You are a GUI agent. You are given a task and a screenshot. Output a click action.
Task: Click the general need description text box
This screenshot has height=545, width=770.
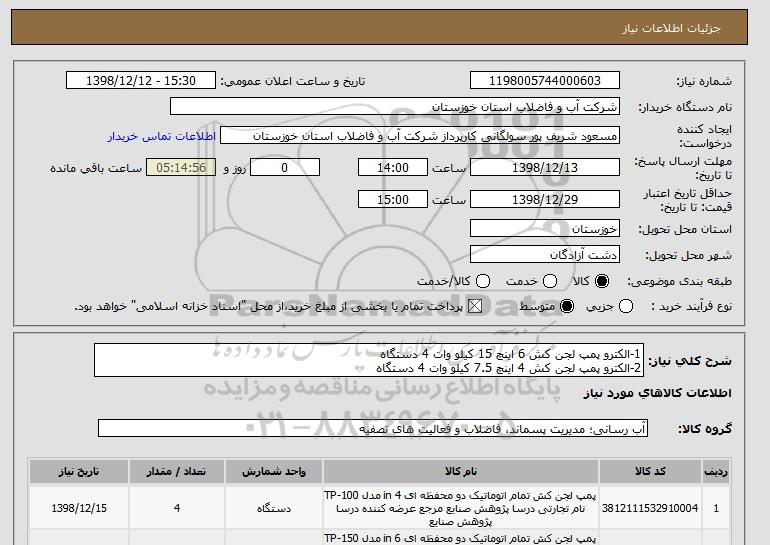[369, 360]
